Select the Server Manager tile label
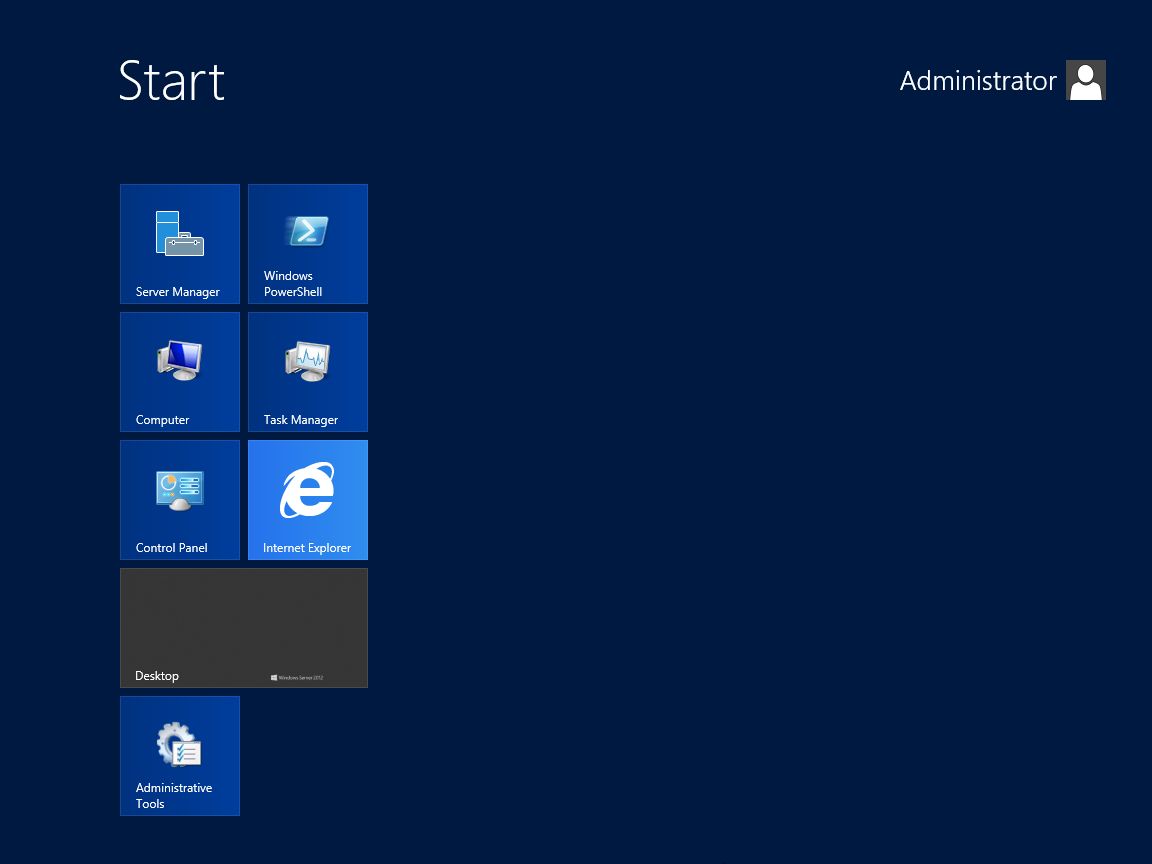 click(x=178, y=292)
